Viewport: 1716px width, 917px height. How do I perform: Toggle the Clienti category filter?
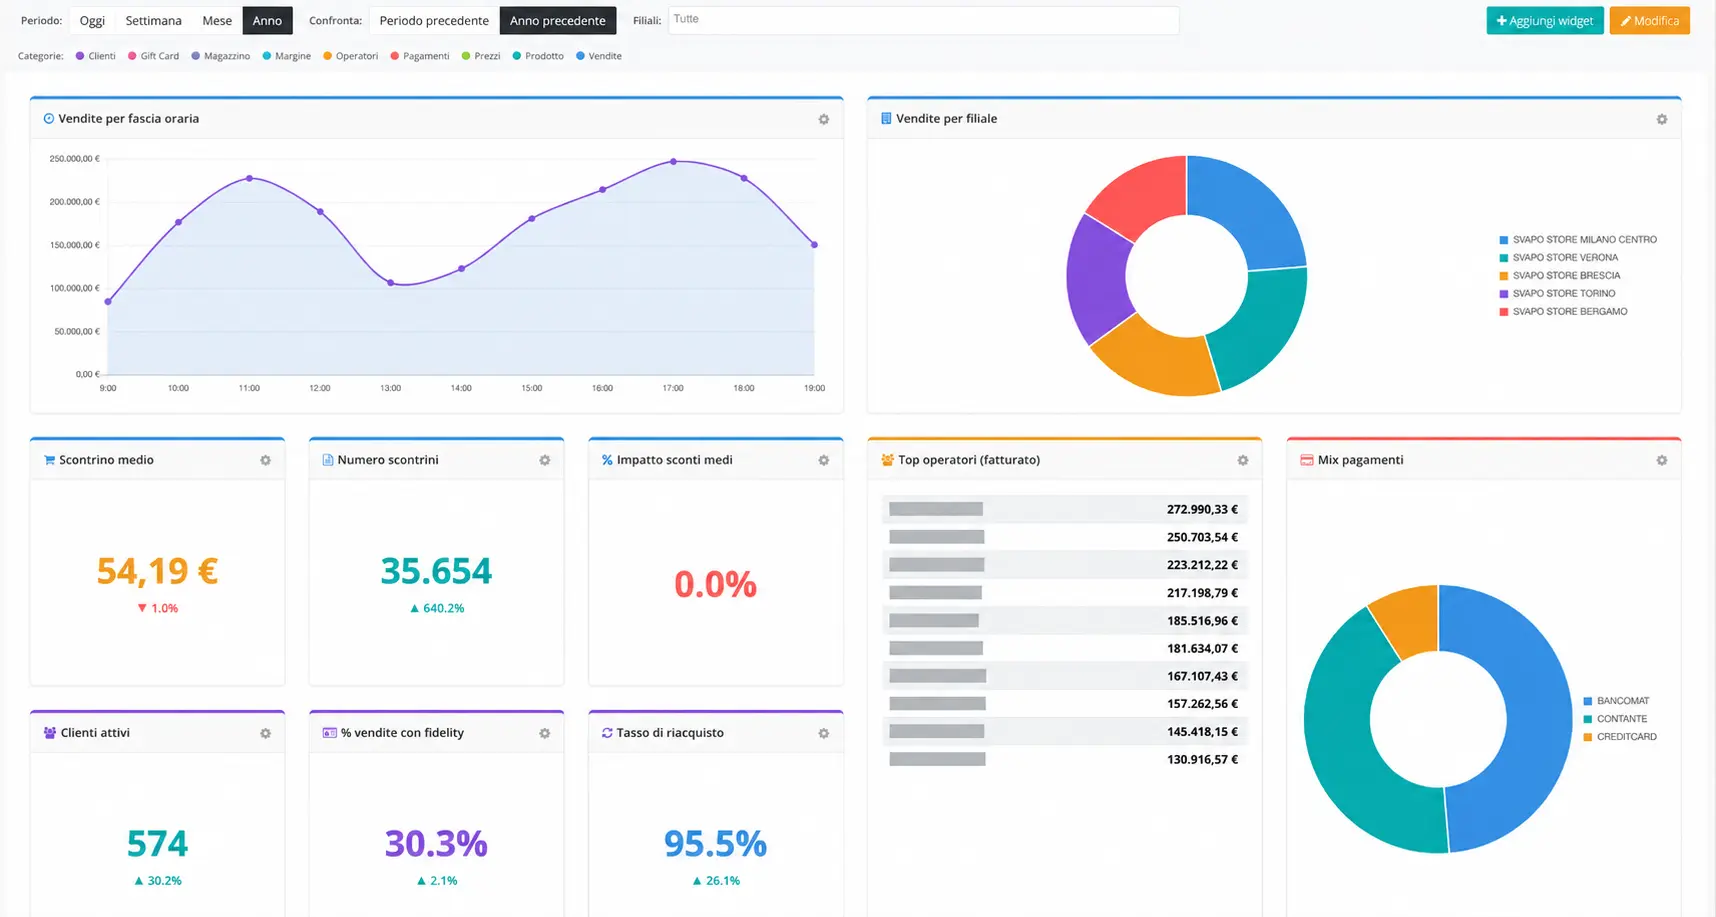[x=96, y=56]
